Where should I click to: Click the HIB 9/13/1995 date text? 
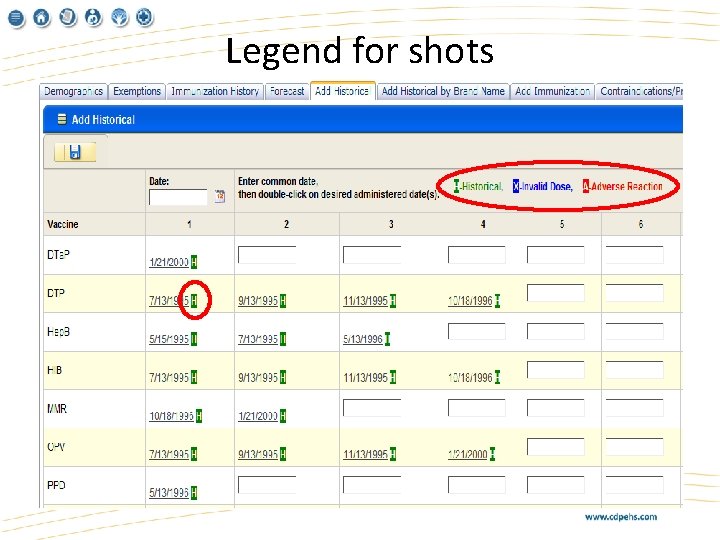click(258, 378)
